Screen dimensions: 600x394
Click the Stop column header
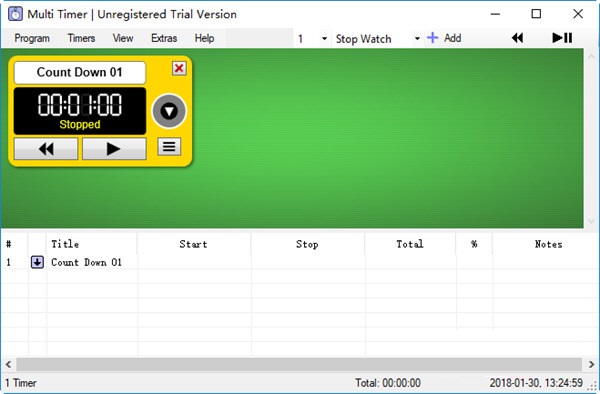click(x=307, y=244)
